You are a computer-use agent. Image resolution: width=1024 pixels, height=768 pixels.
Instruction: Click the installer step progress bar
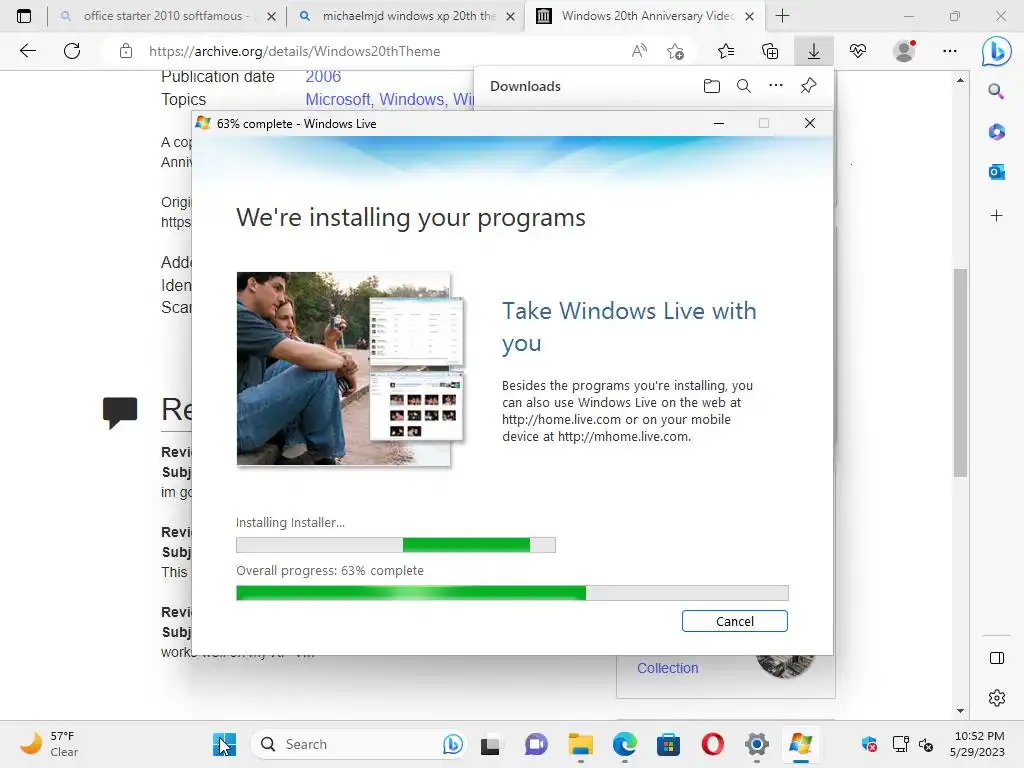click(396, 545)
